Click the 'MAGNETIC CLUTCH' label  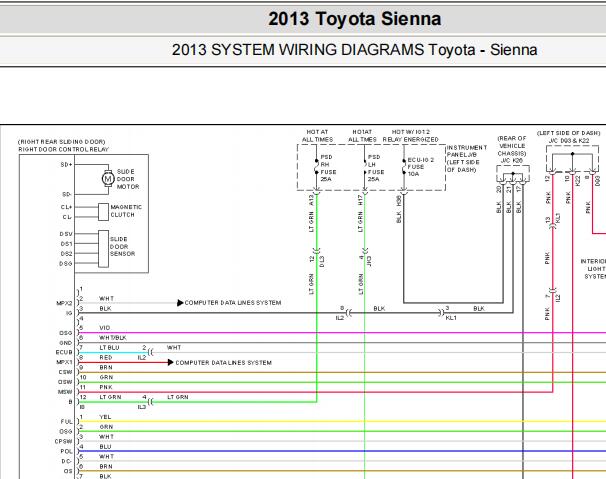[126, 211]
